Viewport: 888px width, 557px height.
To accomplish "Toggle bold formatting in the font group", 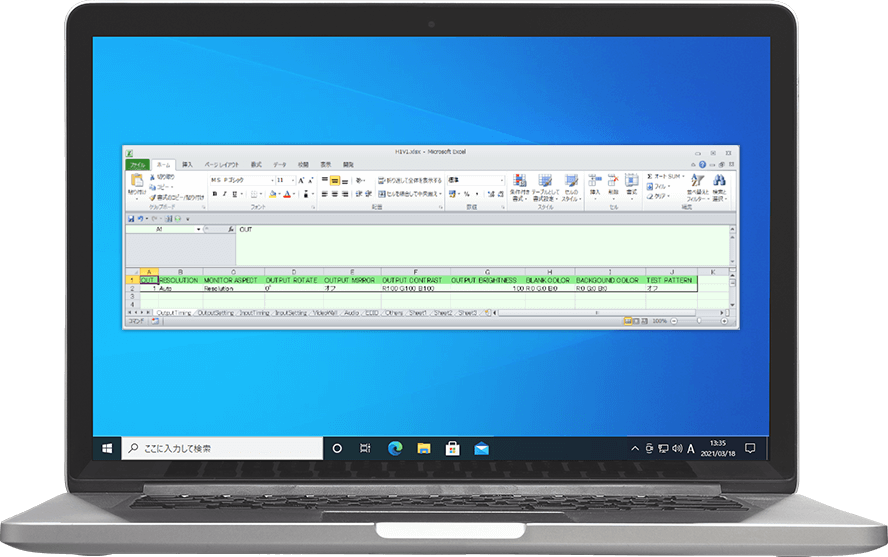I will click(213, 194).
